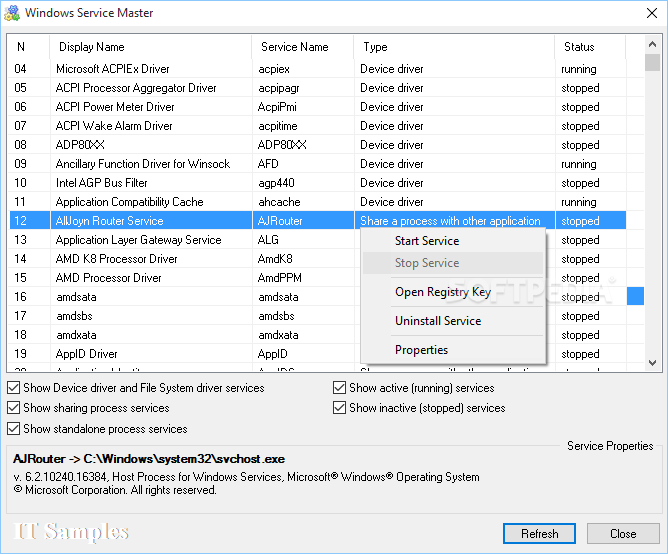The width and height of the screenshot is (668, 554).
Task: Click the Refresh button
Action: point(539,534)
